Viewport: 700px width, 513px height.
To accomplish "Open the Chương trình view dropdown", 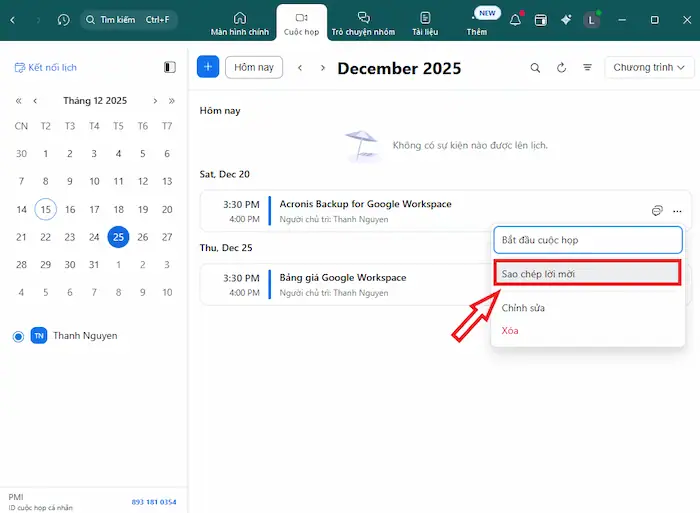I will tap(649, 67).
